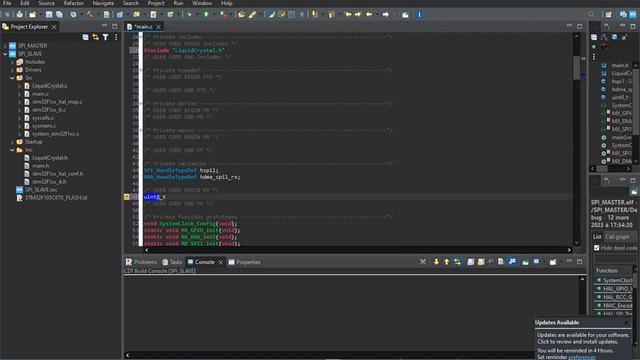Click the green Run button in toolbar
Image resolution: width=640 pixels, height=360 pixels.
tap(206, 14)
